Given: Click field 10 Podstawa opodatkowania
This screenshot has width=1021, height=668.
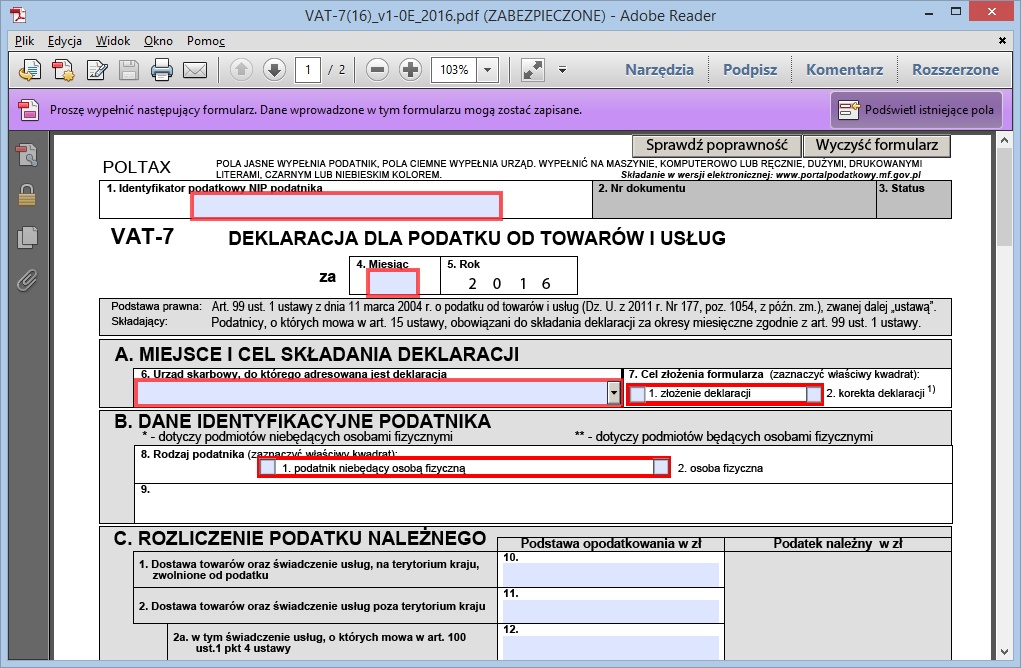Looking at the screenshot, I should click(x=611, y=574).
